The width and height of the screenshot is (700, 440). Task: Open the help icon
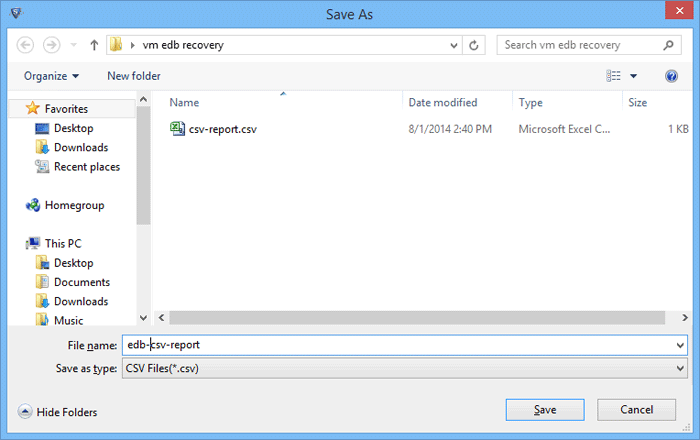(671, 76)
